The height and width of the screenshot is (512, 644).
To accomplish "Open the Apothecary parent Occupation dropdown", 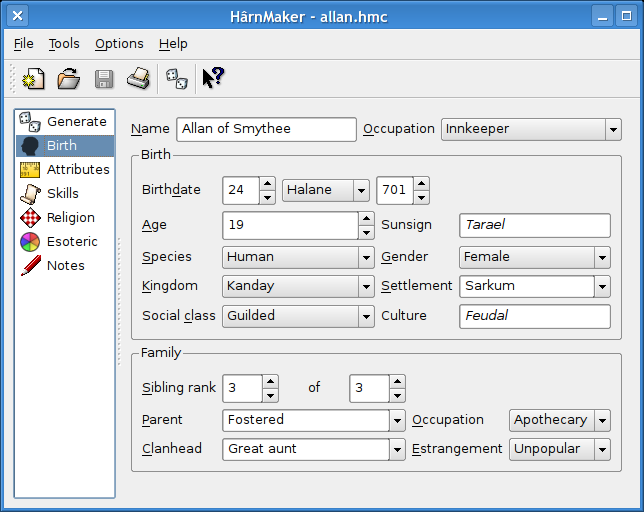I will pyautogui.click(x=560, y=420).
